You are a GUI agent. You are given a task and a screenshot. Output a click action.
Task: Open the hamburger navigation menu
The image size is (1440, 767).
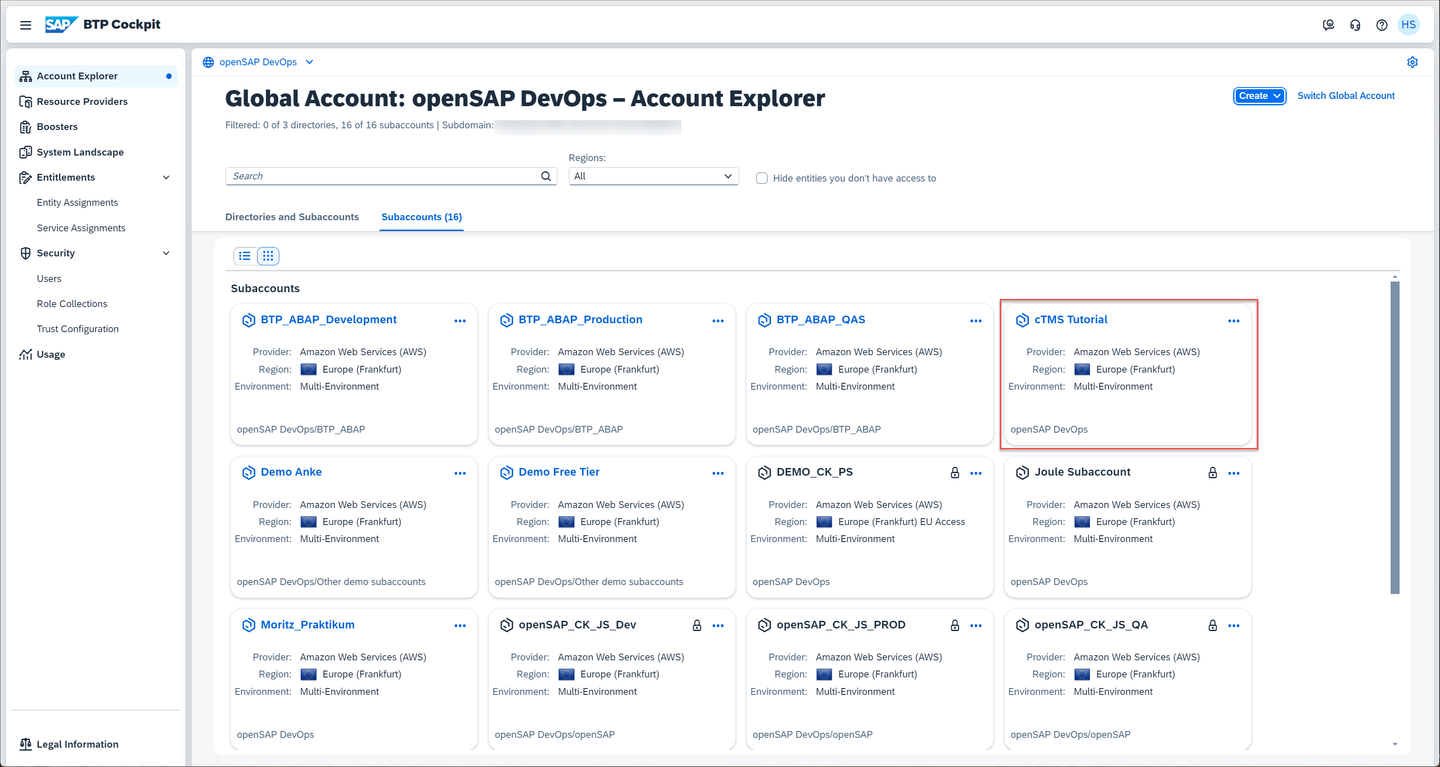click(26, 25)
